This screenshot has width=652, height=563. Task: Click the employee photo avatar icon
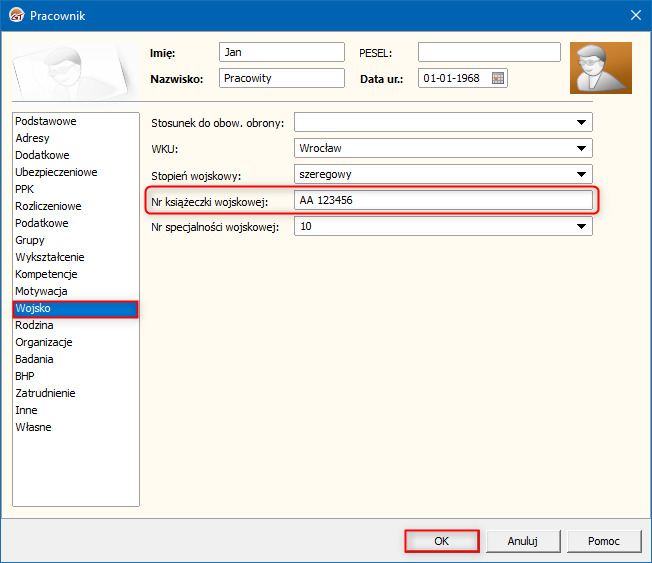[600, 68]
